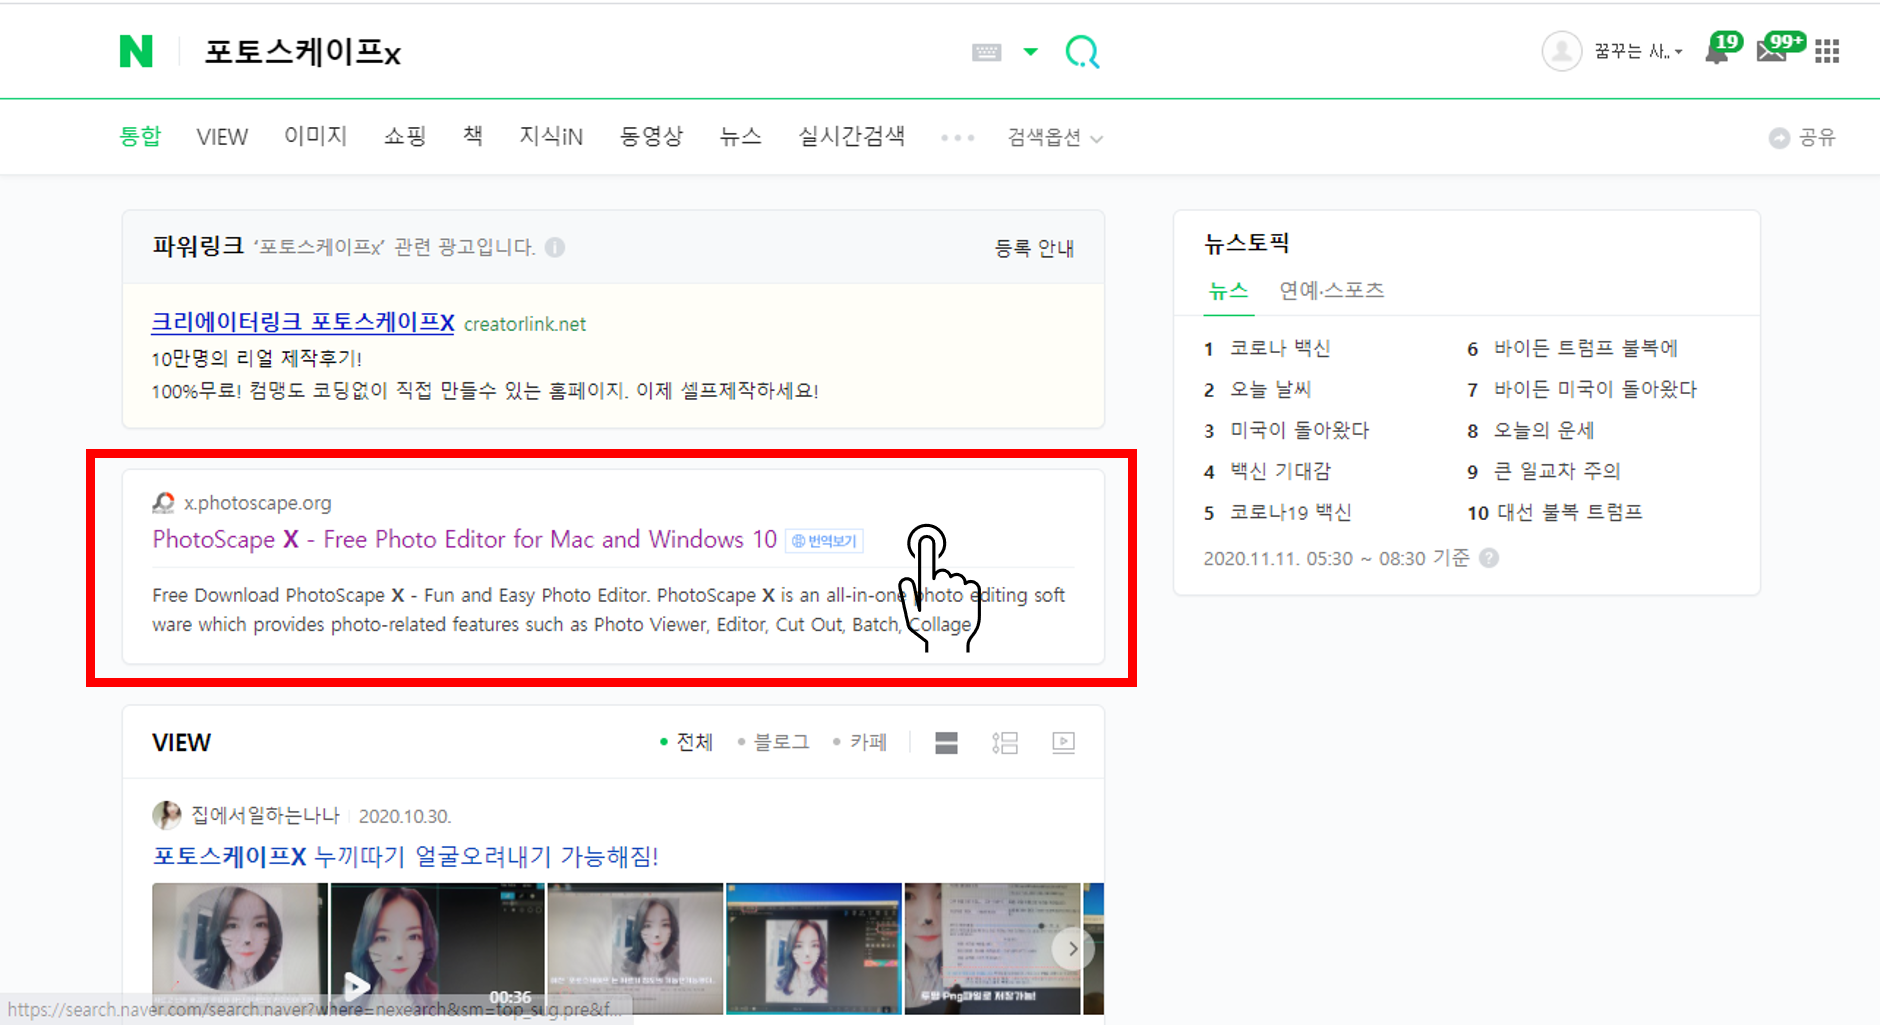Select the 뉴스 tab in 뉴스토픽

tap(1228, 291)
